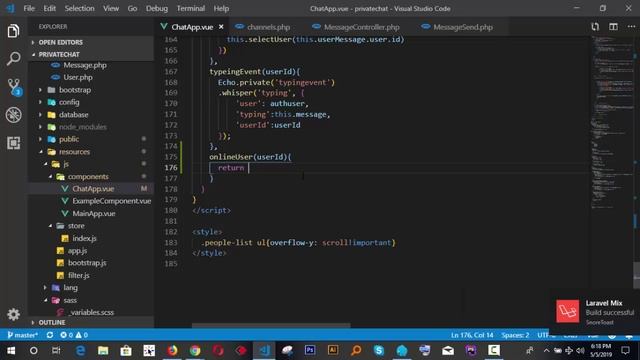
Task: Open Cortana search circle on taskbar
Action: tap(33, 351)
